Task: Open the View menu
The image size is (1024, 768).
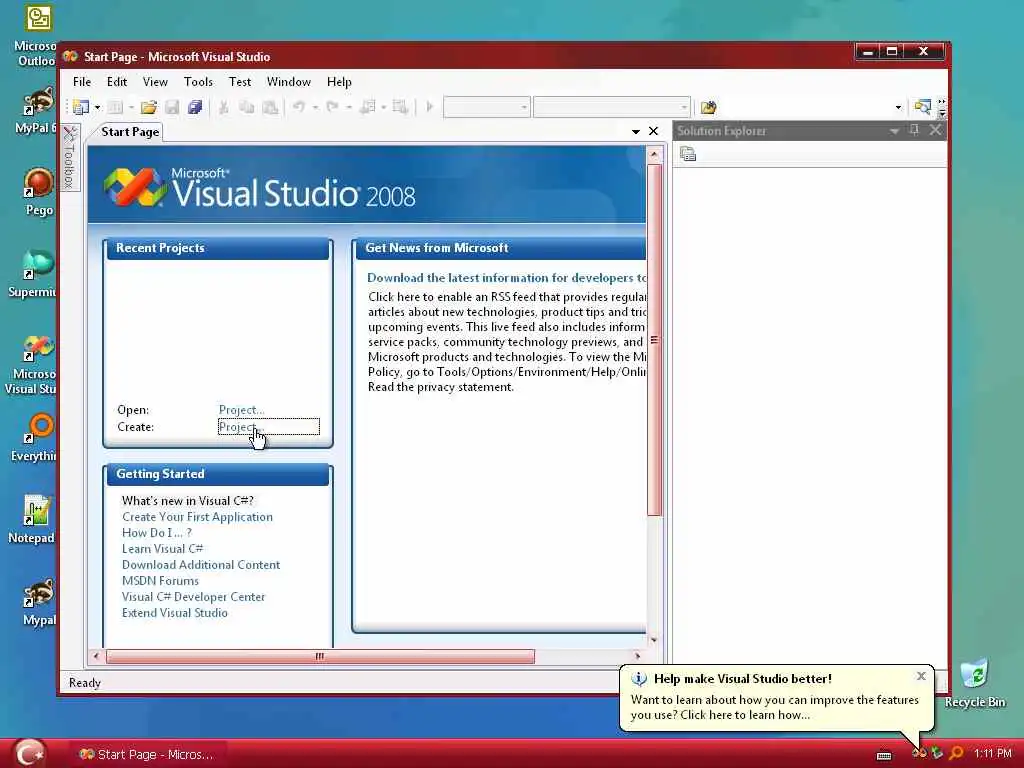Action: point(155,82)
